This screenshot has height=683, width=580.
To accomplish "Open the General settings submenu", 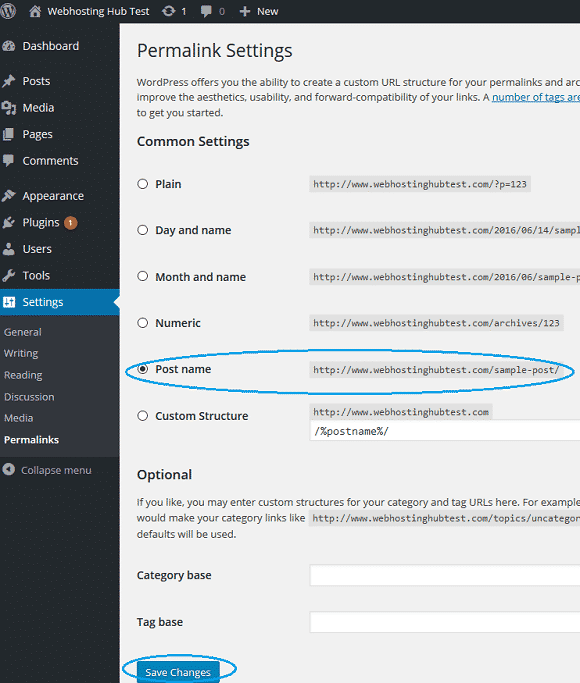I will tap(23, 332).
